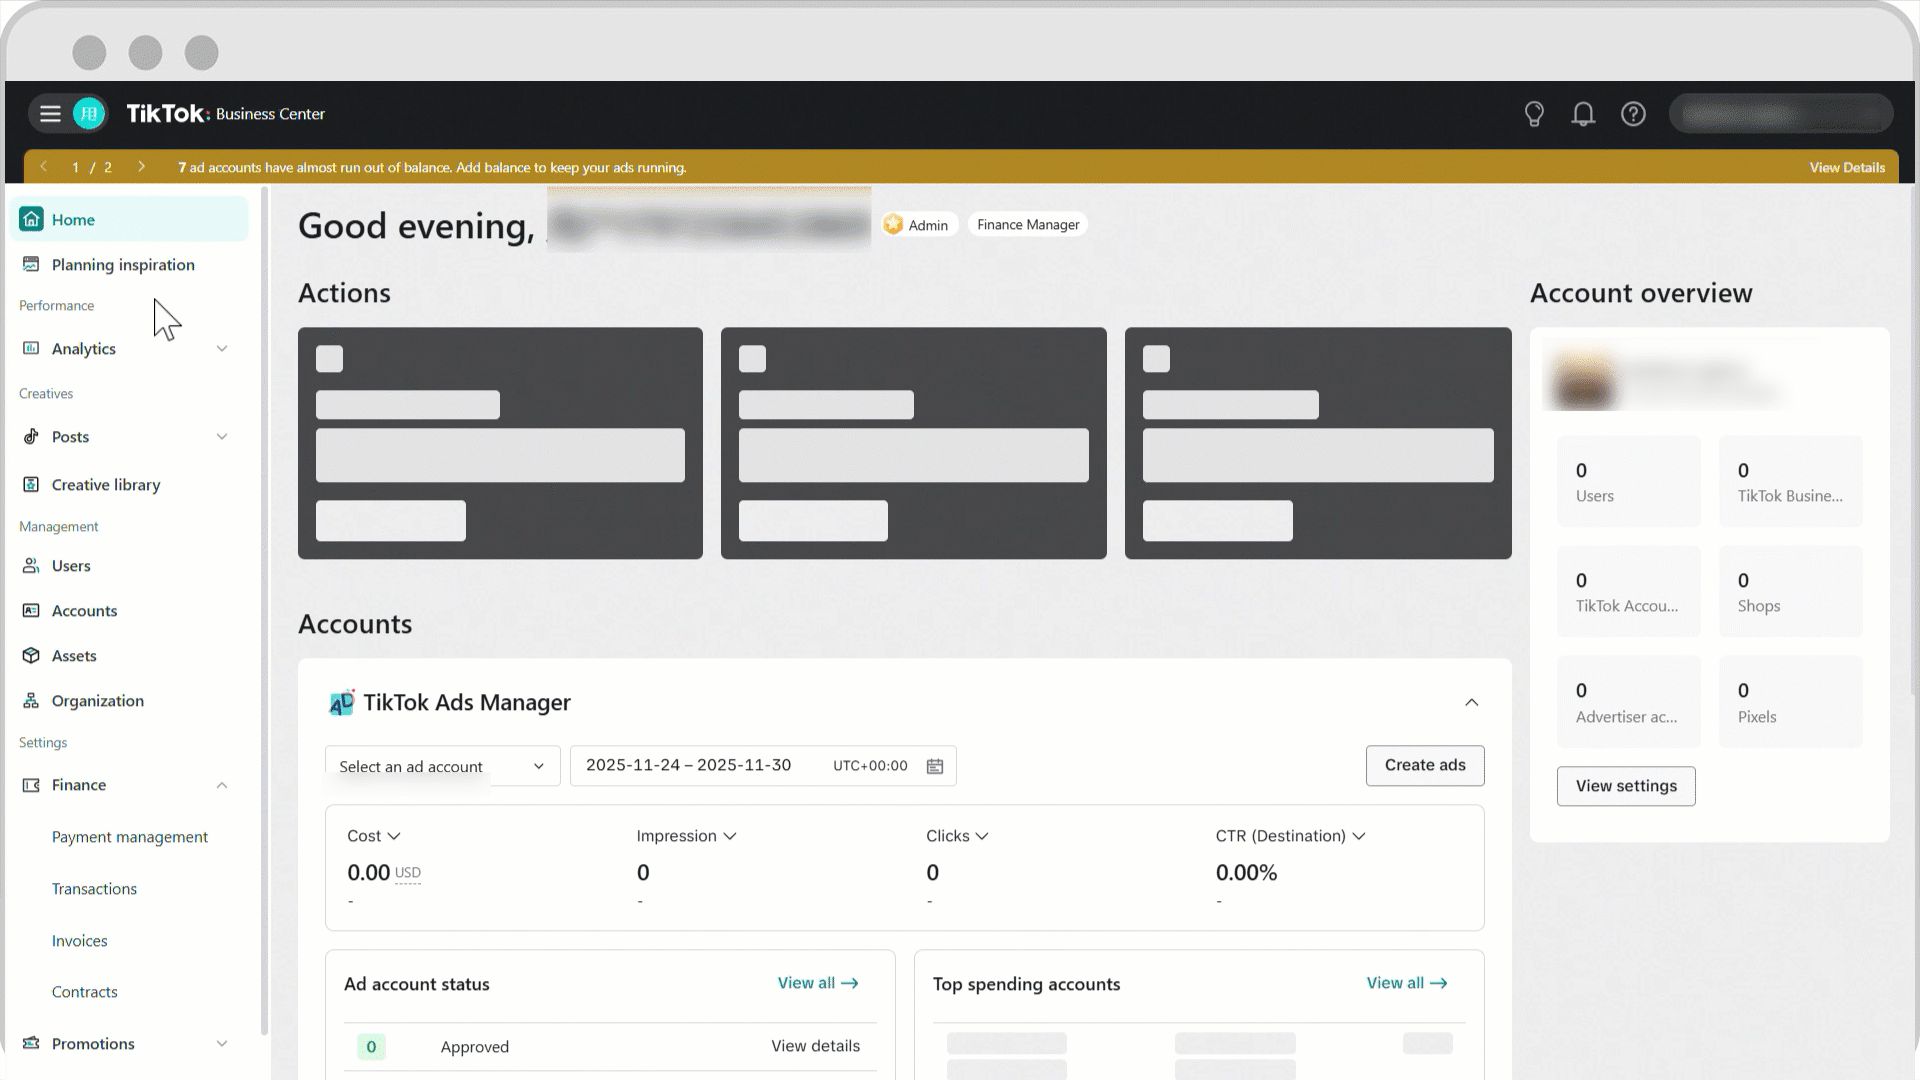This screenshot has height=1080, width=1920.
Task: Click the help question mark icon
Action: (1633, 113)
